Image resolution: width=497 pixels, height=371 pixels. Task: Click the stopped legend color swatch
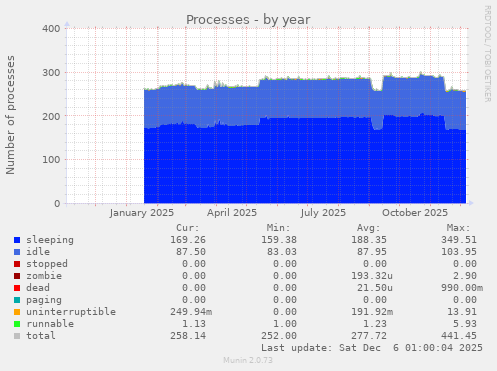pos(17,264)
